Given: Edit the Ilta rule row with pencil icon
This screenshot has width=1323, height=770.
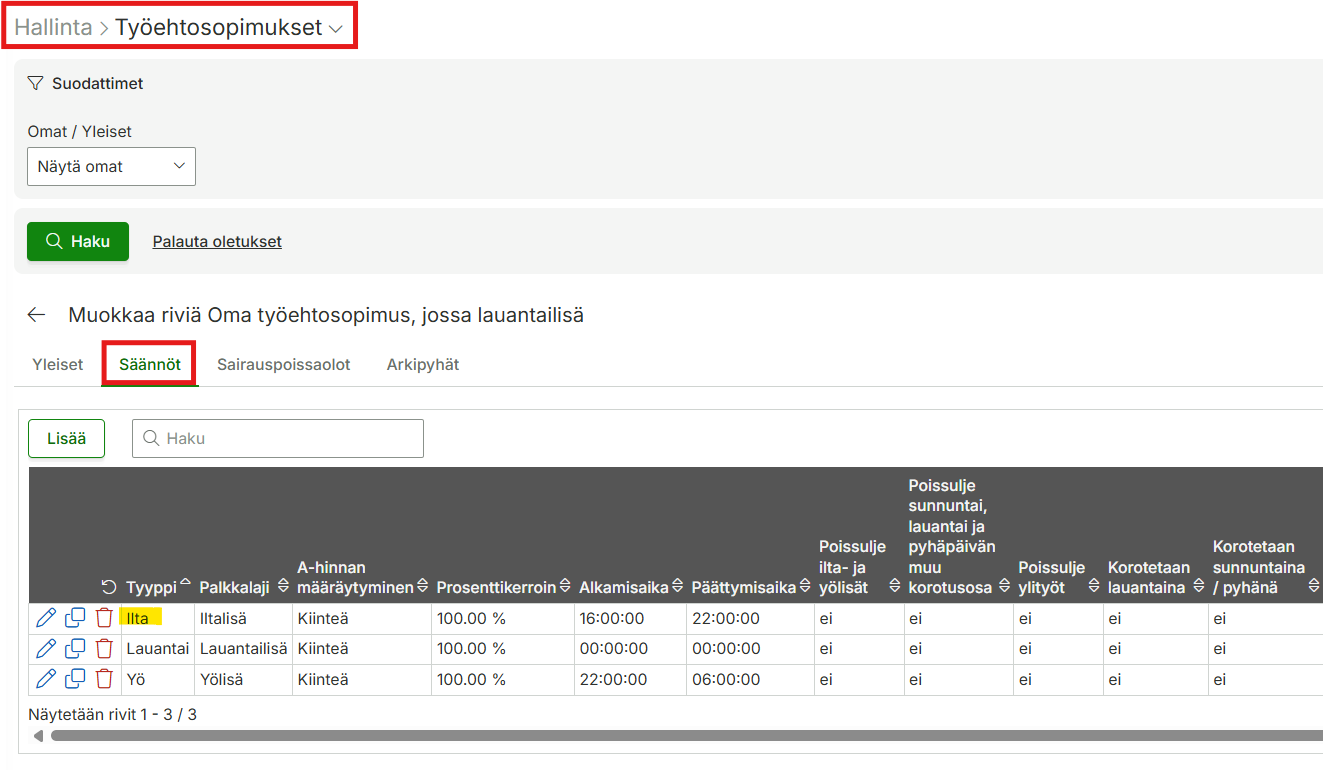Looking at the screenshot, I should [x=45, y=618].
